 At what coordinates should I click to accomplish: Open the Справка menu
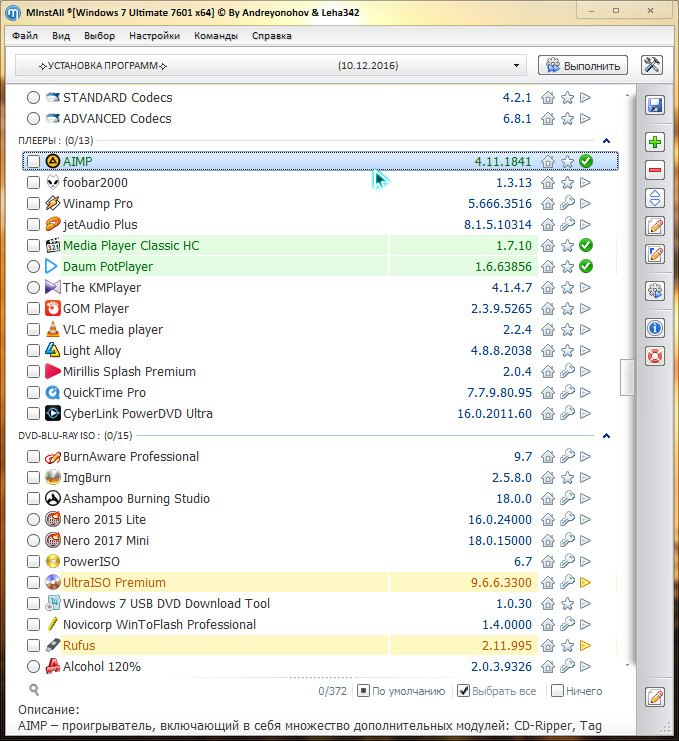click(272, 36)
